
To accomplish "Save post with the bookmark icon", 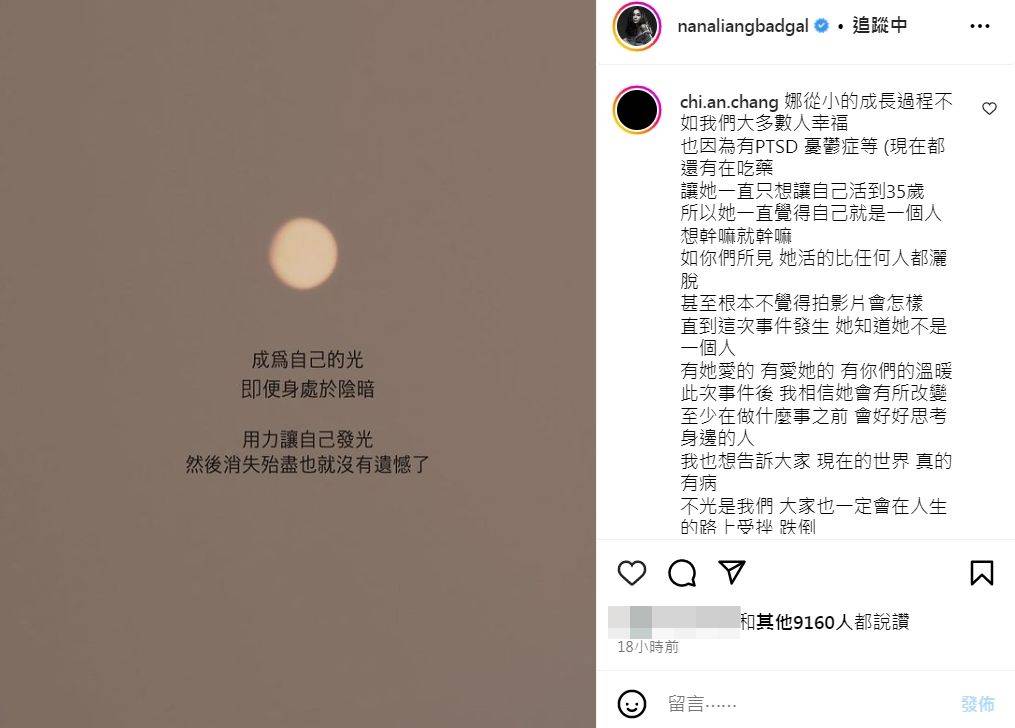I will click(x=981, y=573).
